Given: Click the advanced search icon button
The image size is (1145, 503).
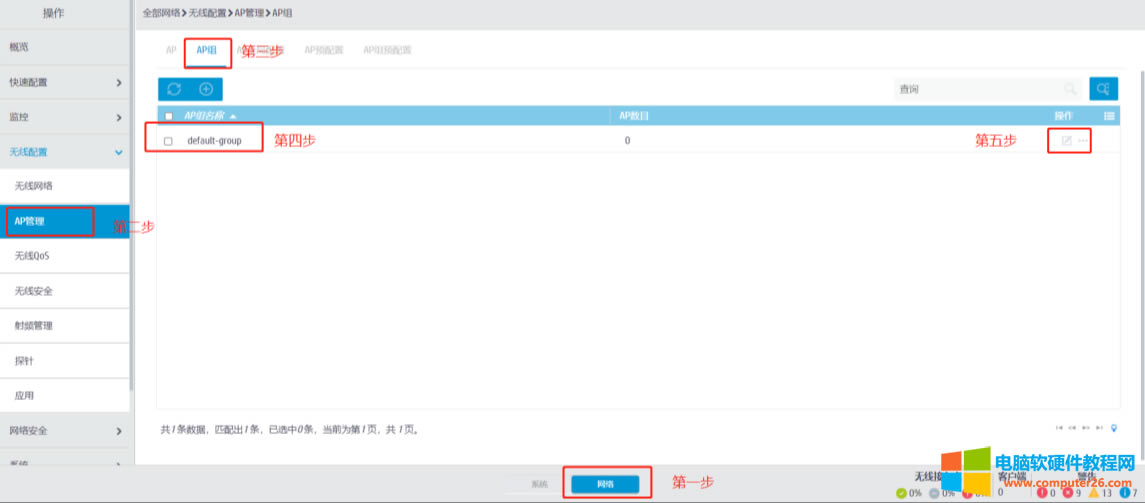Looking at the screenshot, I should pos(1103,89).
